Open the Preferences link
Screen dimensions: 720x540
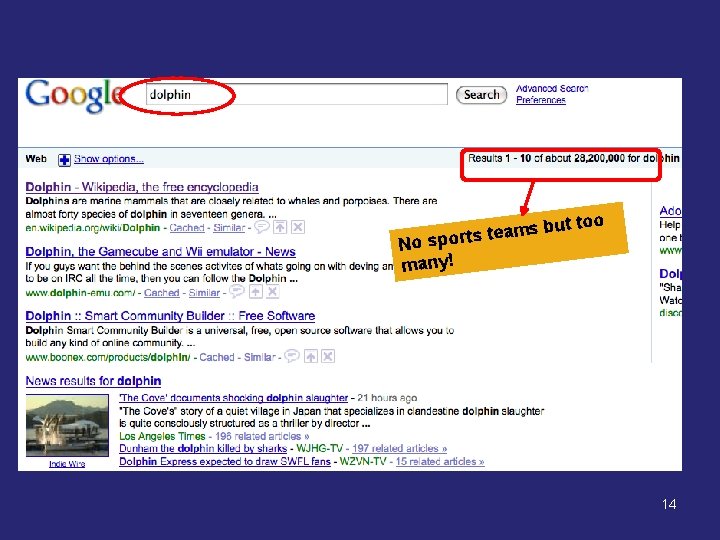tap(540, 100)
